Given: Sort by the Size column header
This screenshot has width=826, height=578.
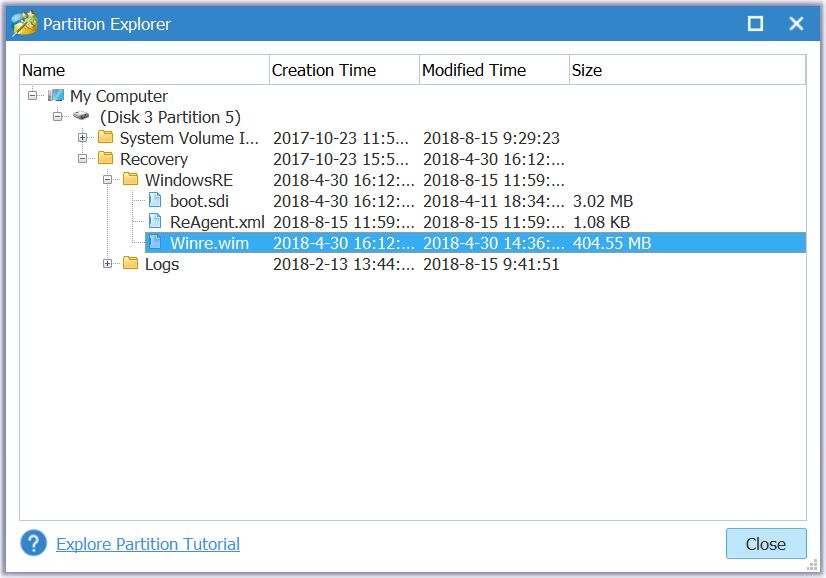Looking at the screenshot, I should pos(687,70).
